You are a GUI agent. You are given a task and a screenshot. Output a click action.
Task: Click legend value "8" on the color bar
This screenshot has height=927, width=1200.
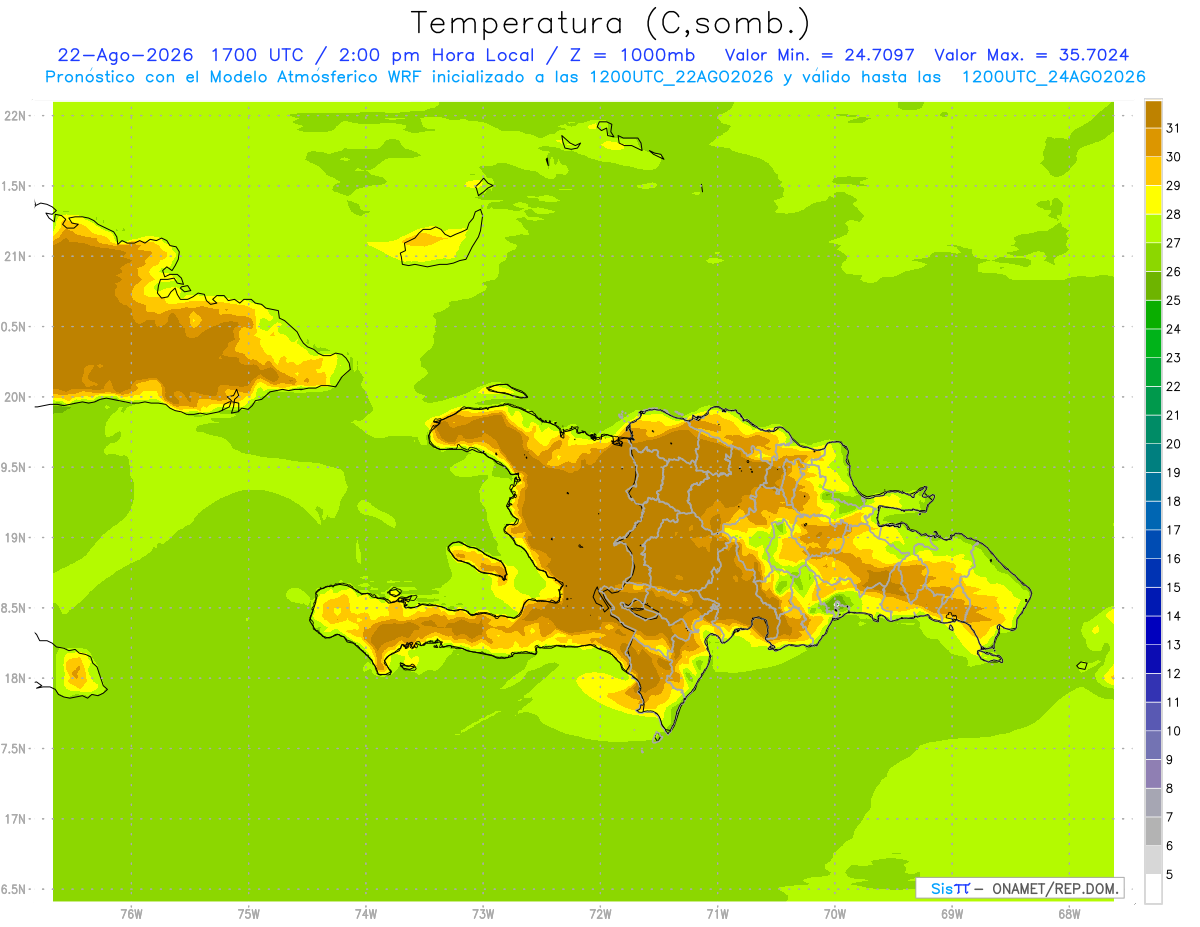pyautogui.click(x=1170, y=788)
